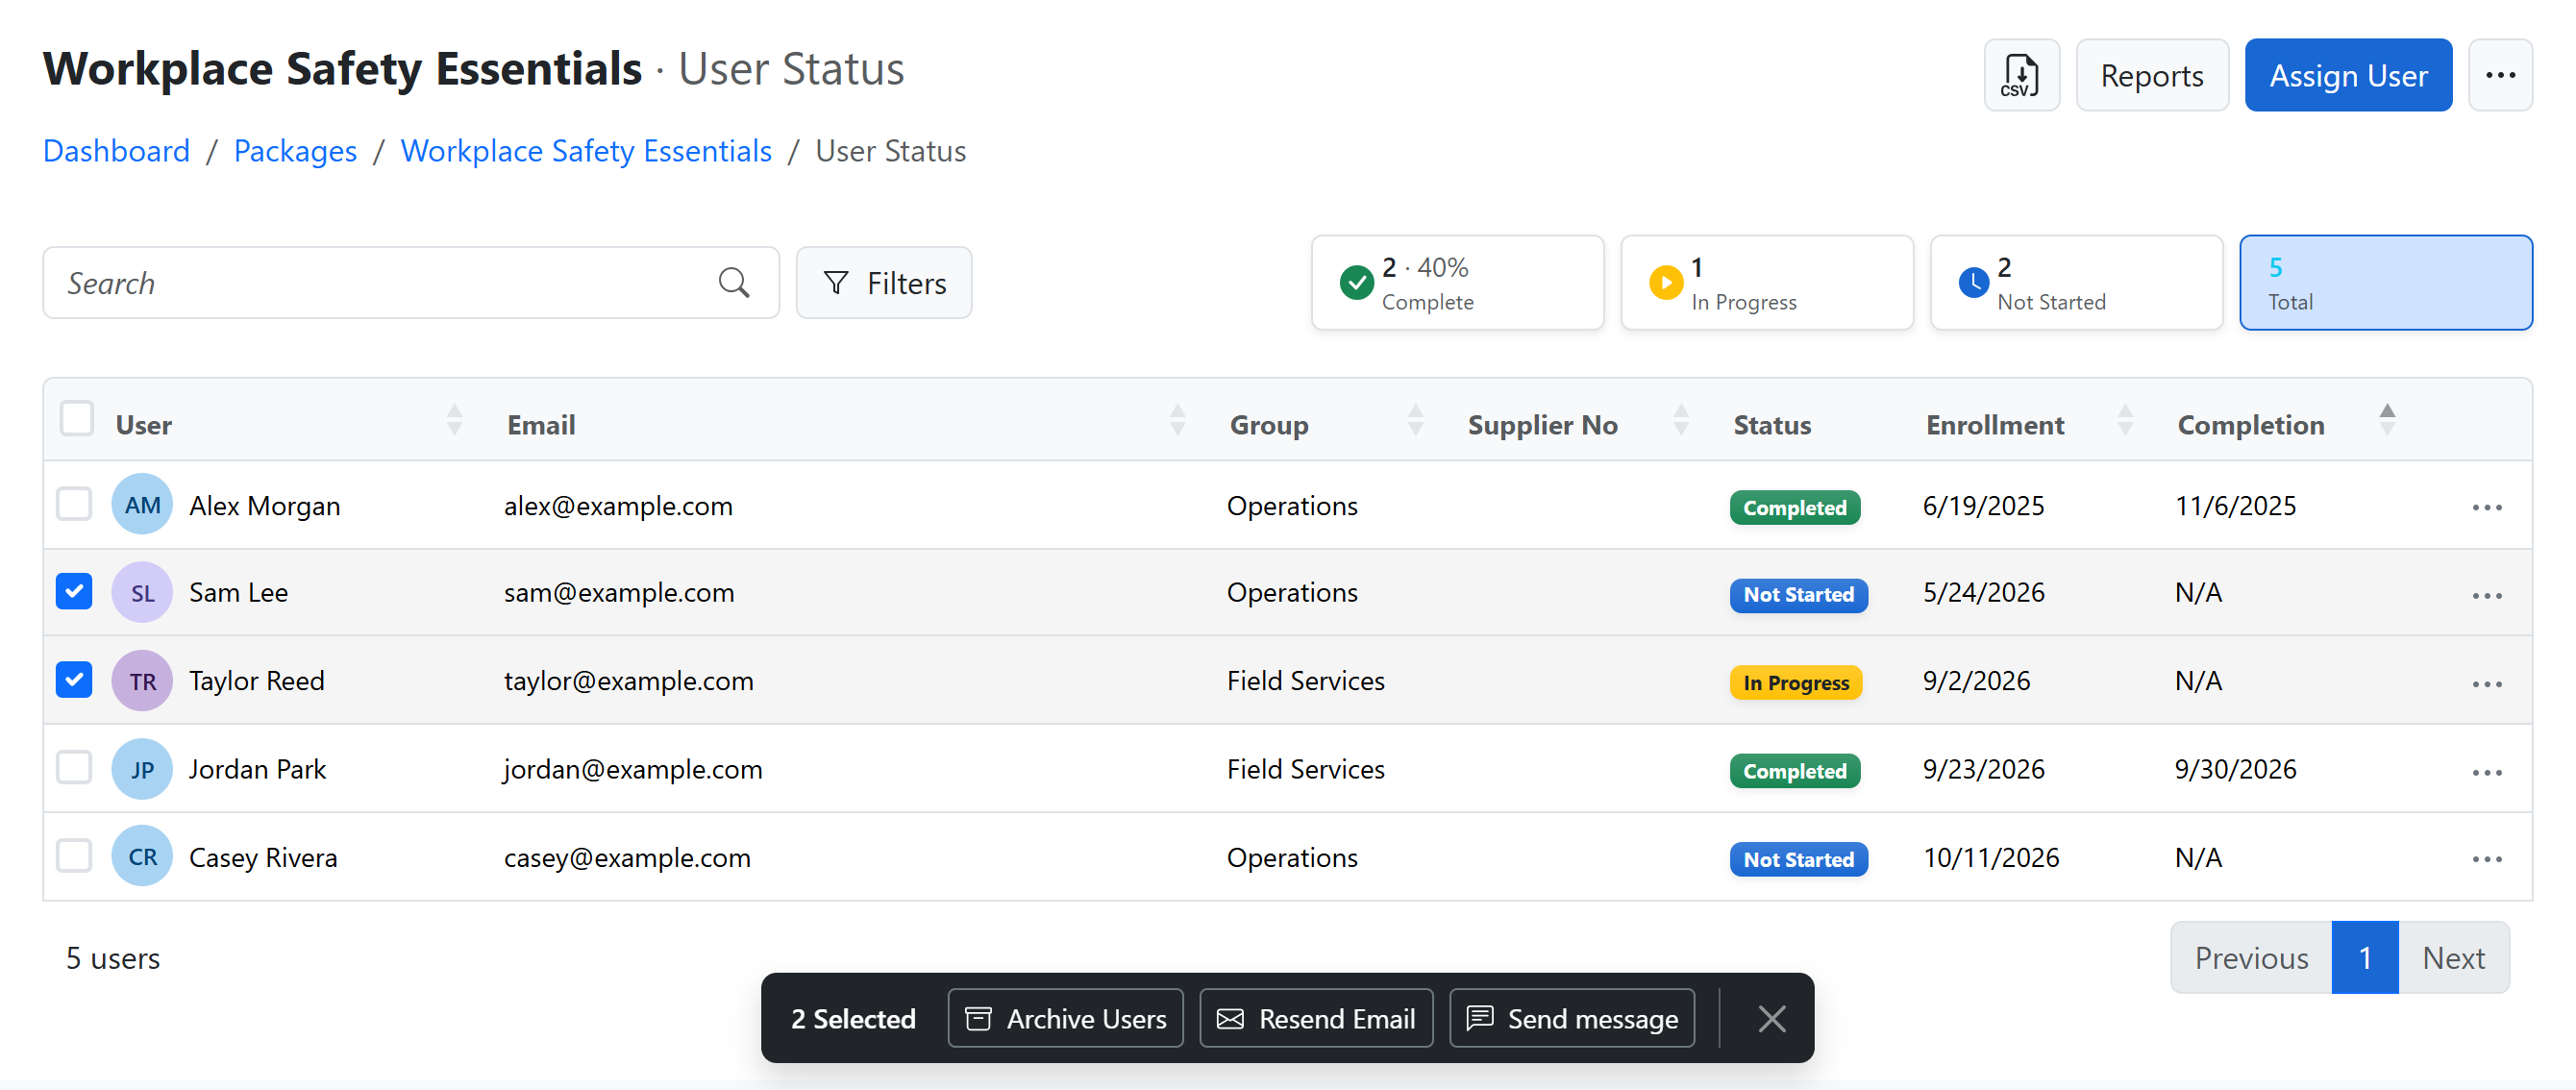The image size is (2576, 1090).
Task: Uncheck the Sam Lee checkbox
Action: pyautogui.click(x=74, y=592)
